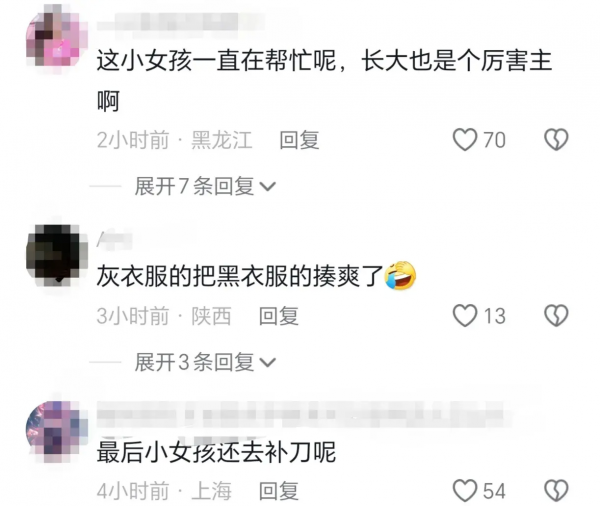Reply to the Heilongjiang comment via 回复
The width and height of the screenshot is (600, 506).
299,140
